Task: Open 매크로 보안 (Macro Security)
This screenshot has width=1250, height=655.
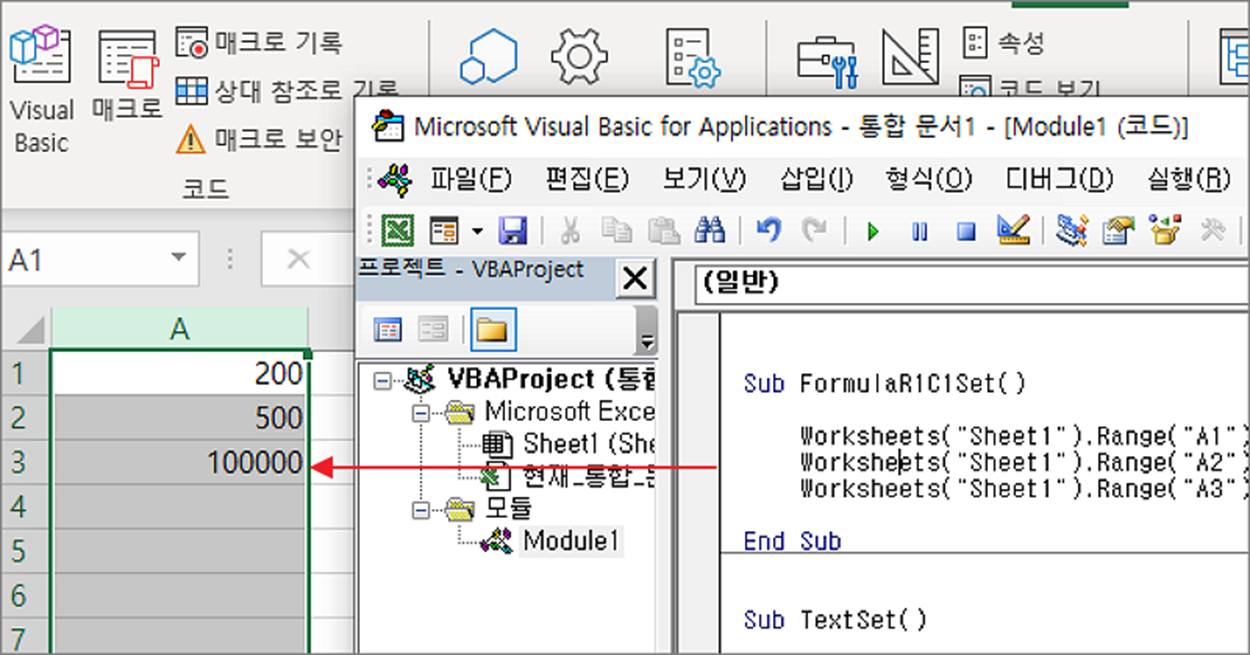Action: [x=258, y=139]
